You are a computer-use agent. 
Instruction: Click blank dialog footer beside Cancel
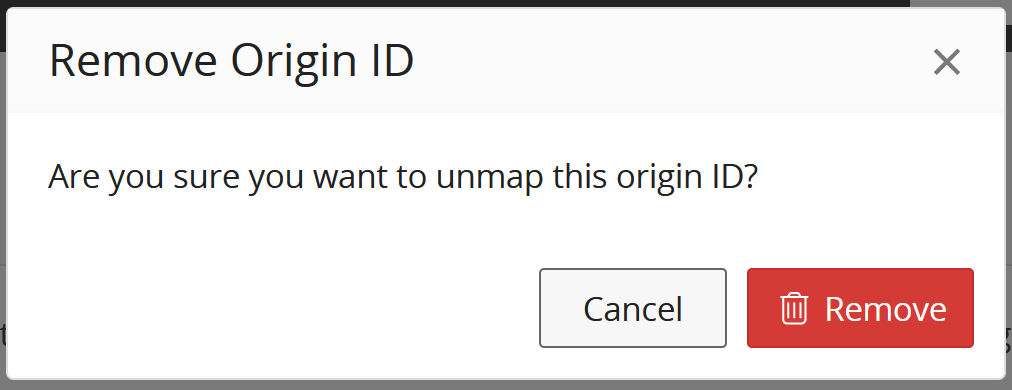pyautogui.click(x=271, y=308)
